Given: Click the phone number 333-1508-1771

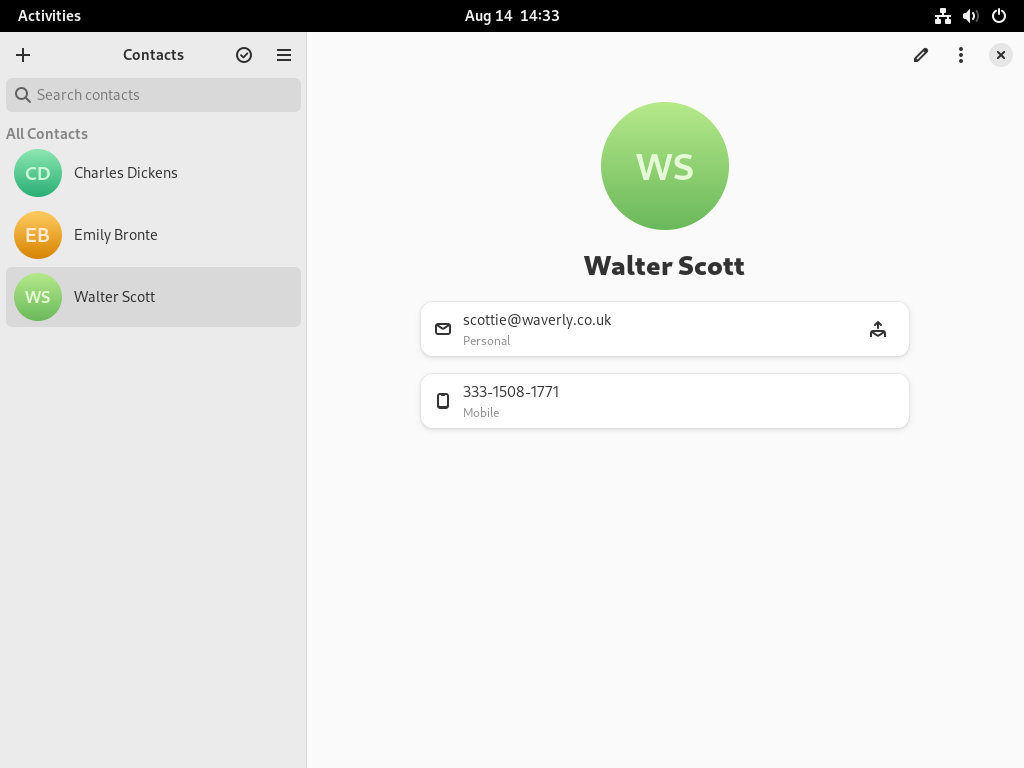Looking at the screenshot, I should pos(511,392).
